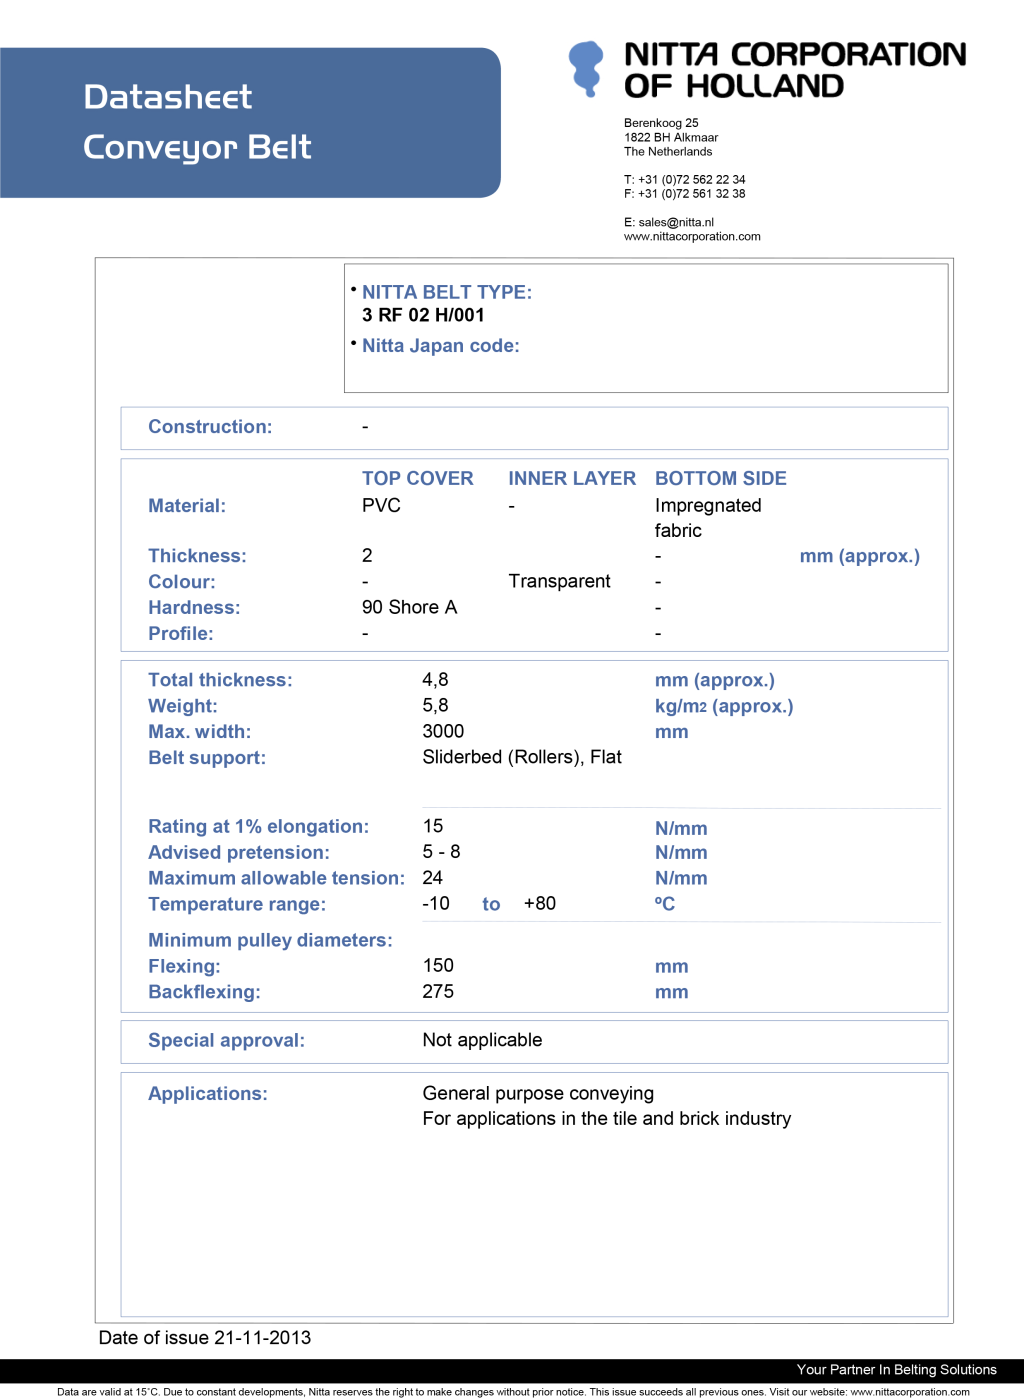Viewport: 1024px width, 1400px height.
Task: Select the pretension value "5 - 8"
Action: pos(441,852)
